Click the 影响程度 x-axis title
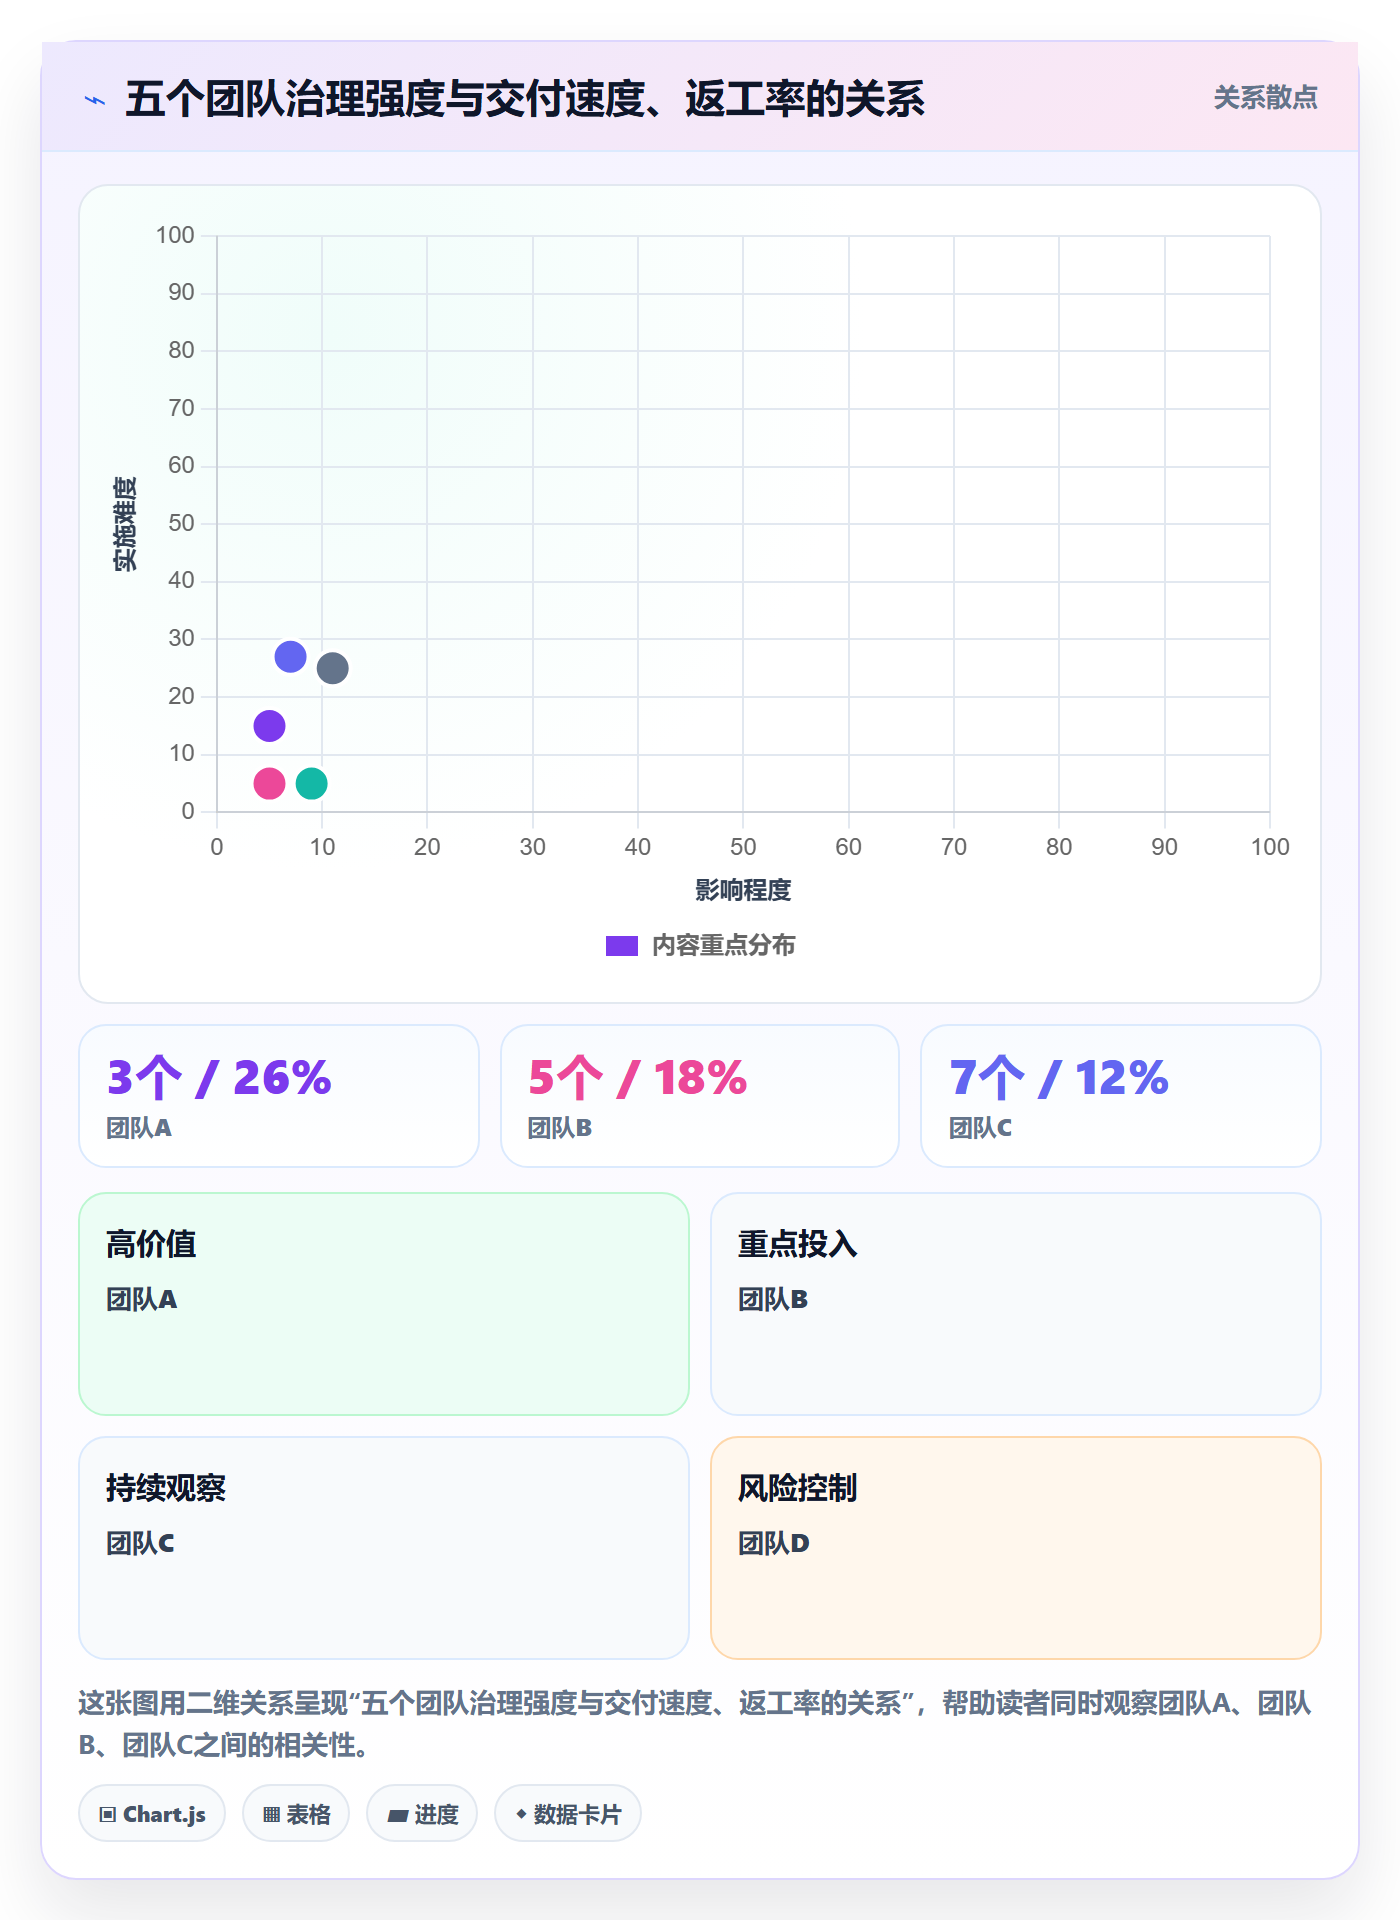The width and height of the screenshot is (1400, 1920). click(x=743, y=890)
